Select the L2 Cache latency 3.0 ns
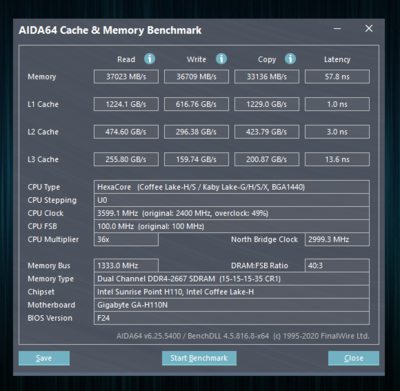400x391 pixels. [x=337, y=132]
